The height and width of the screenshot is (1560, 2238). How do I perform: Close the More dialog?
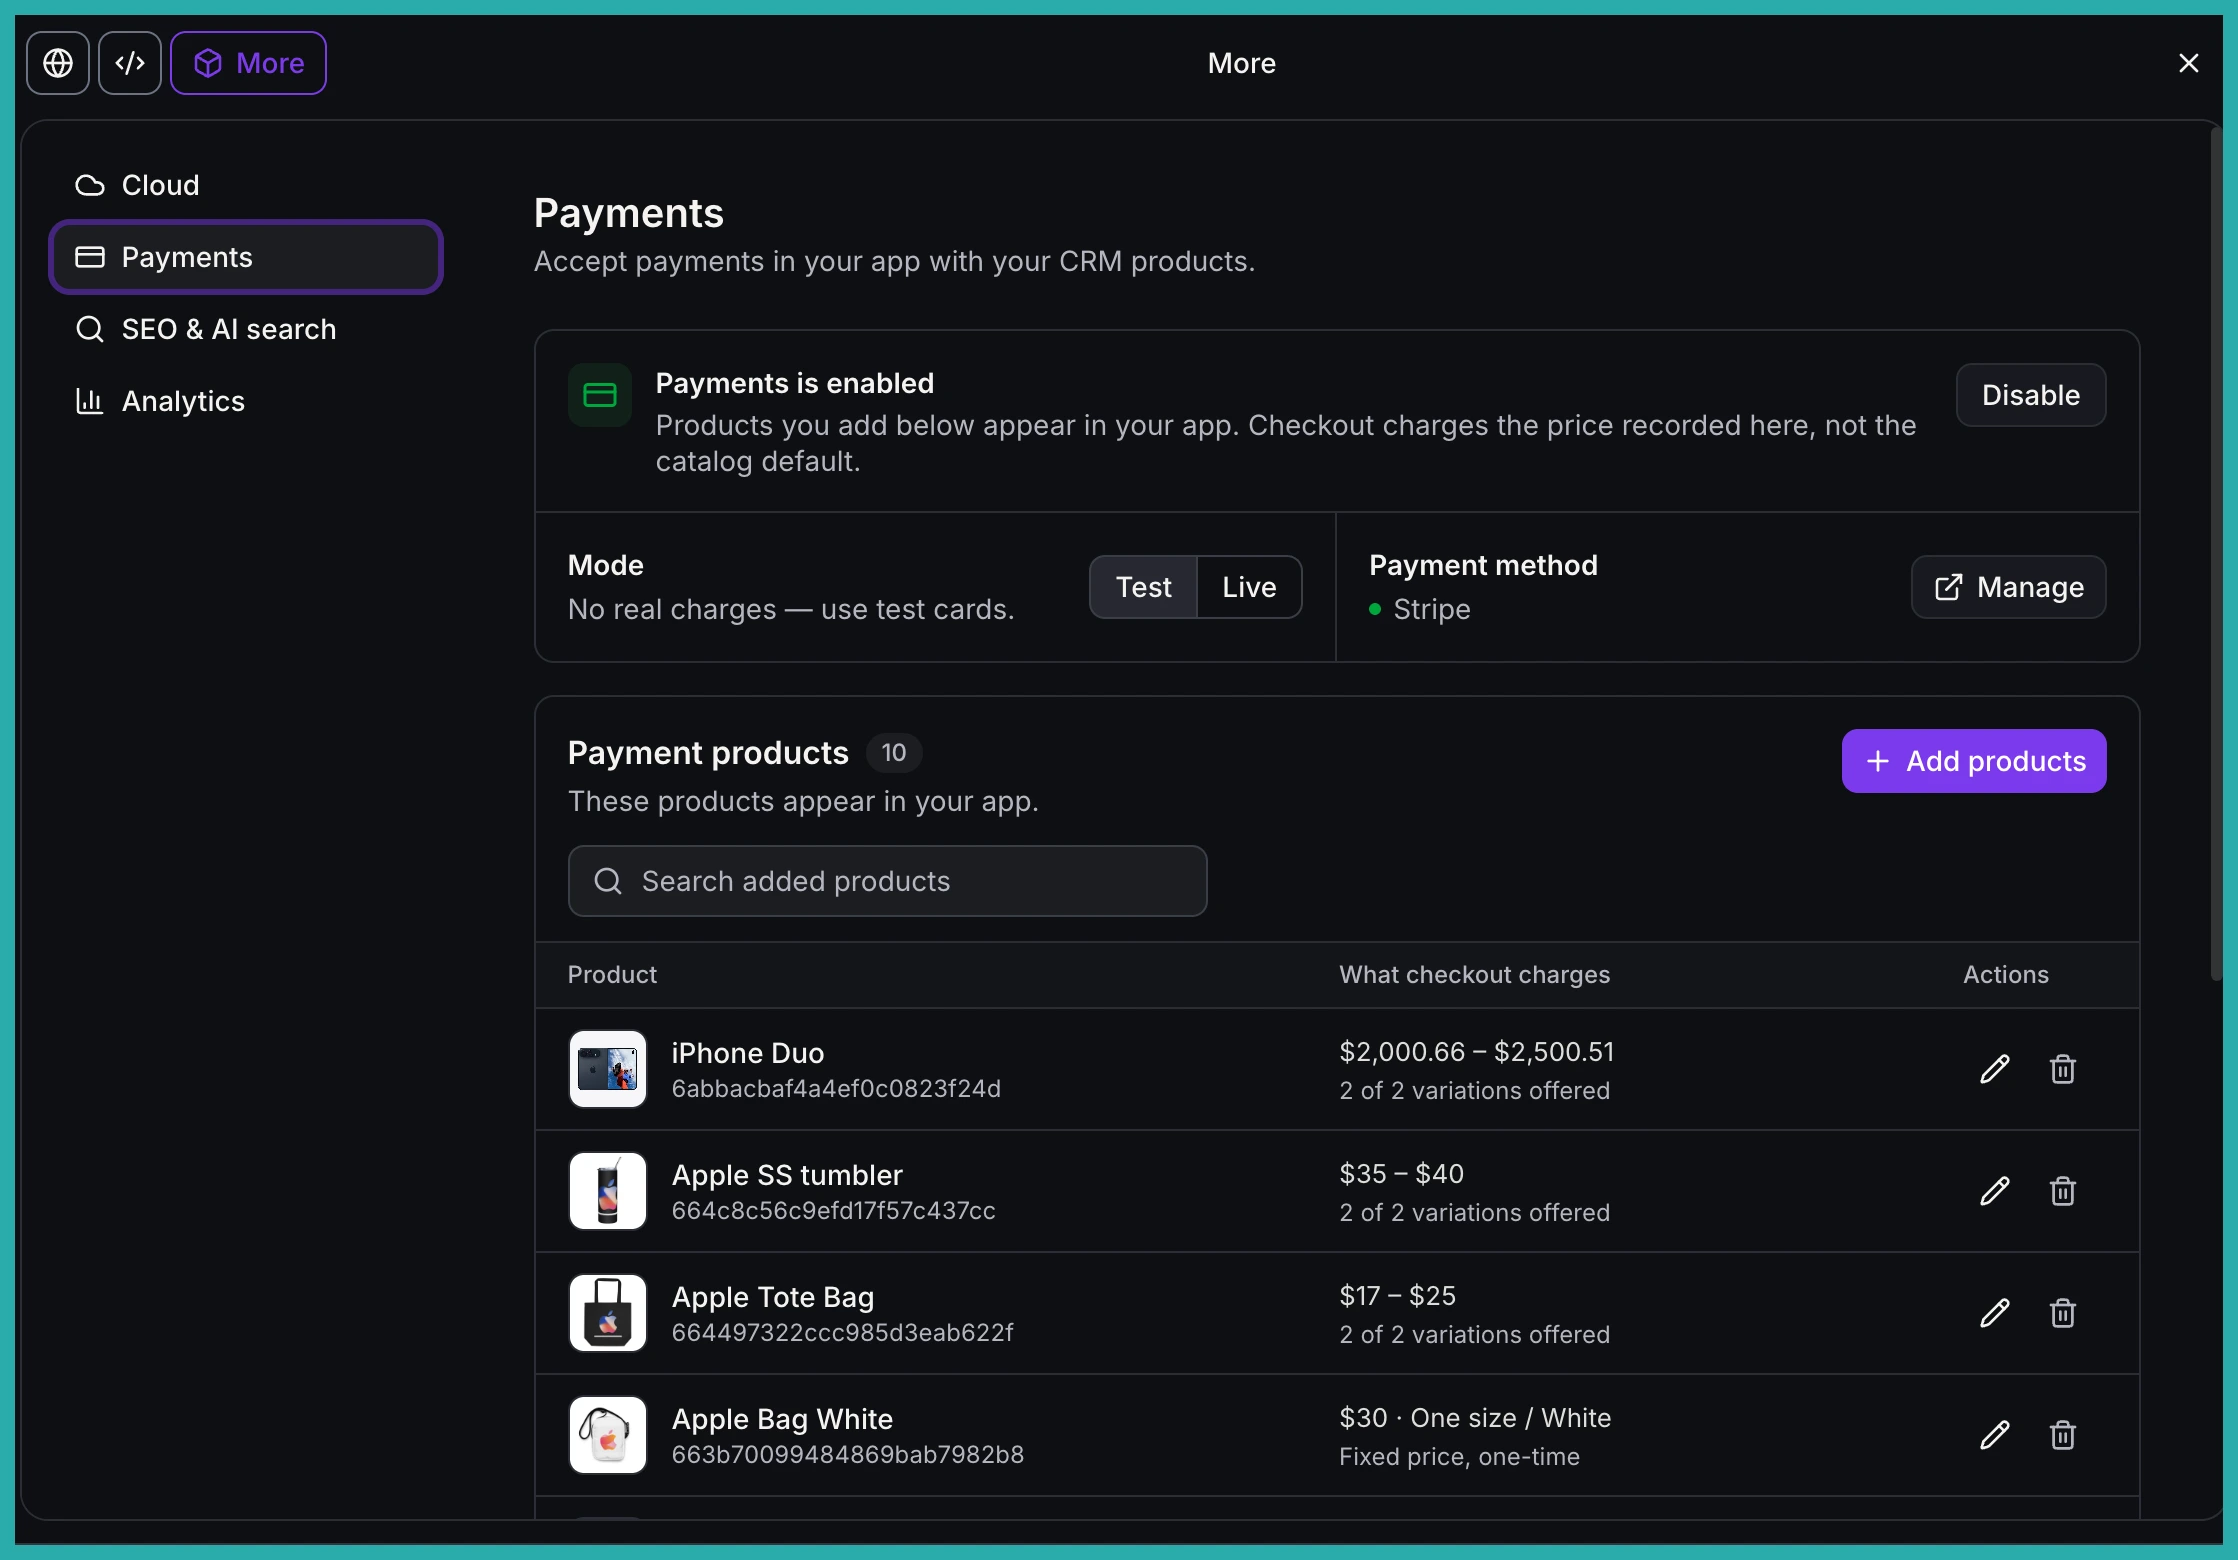[2189, 63]
